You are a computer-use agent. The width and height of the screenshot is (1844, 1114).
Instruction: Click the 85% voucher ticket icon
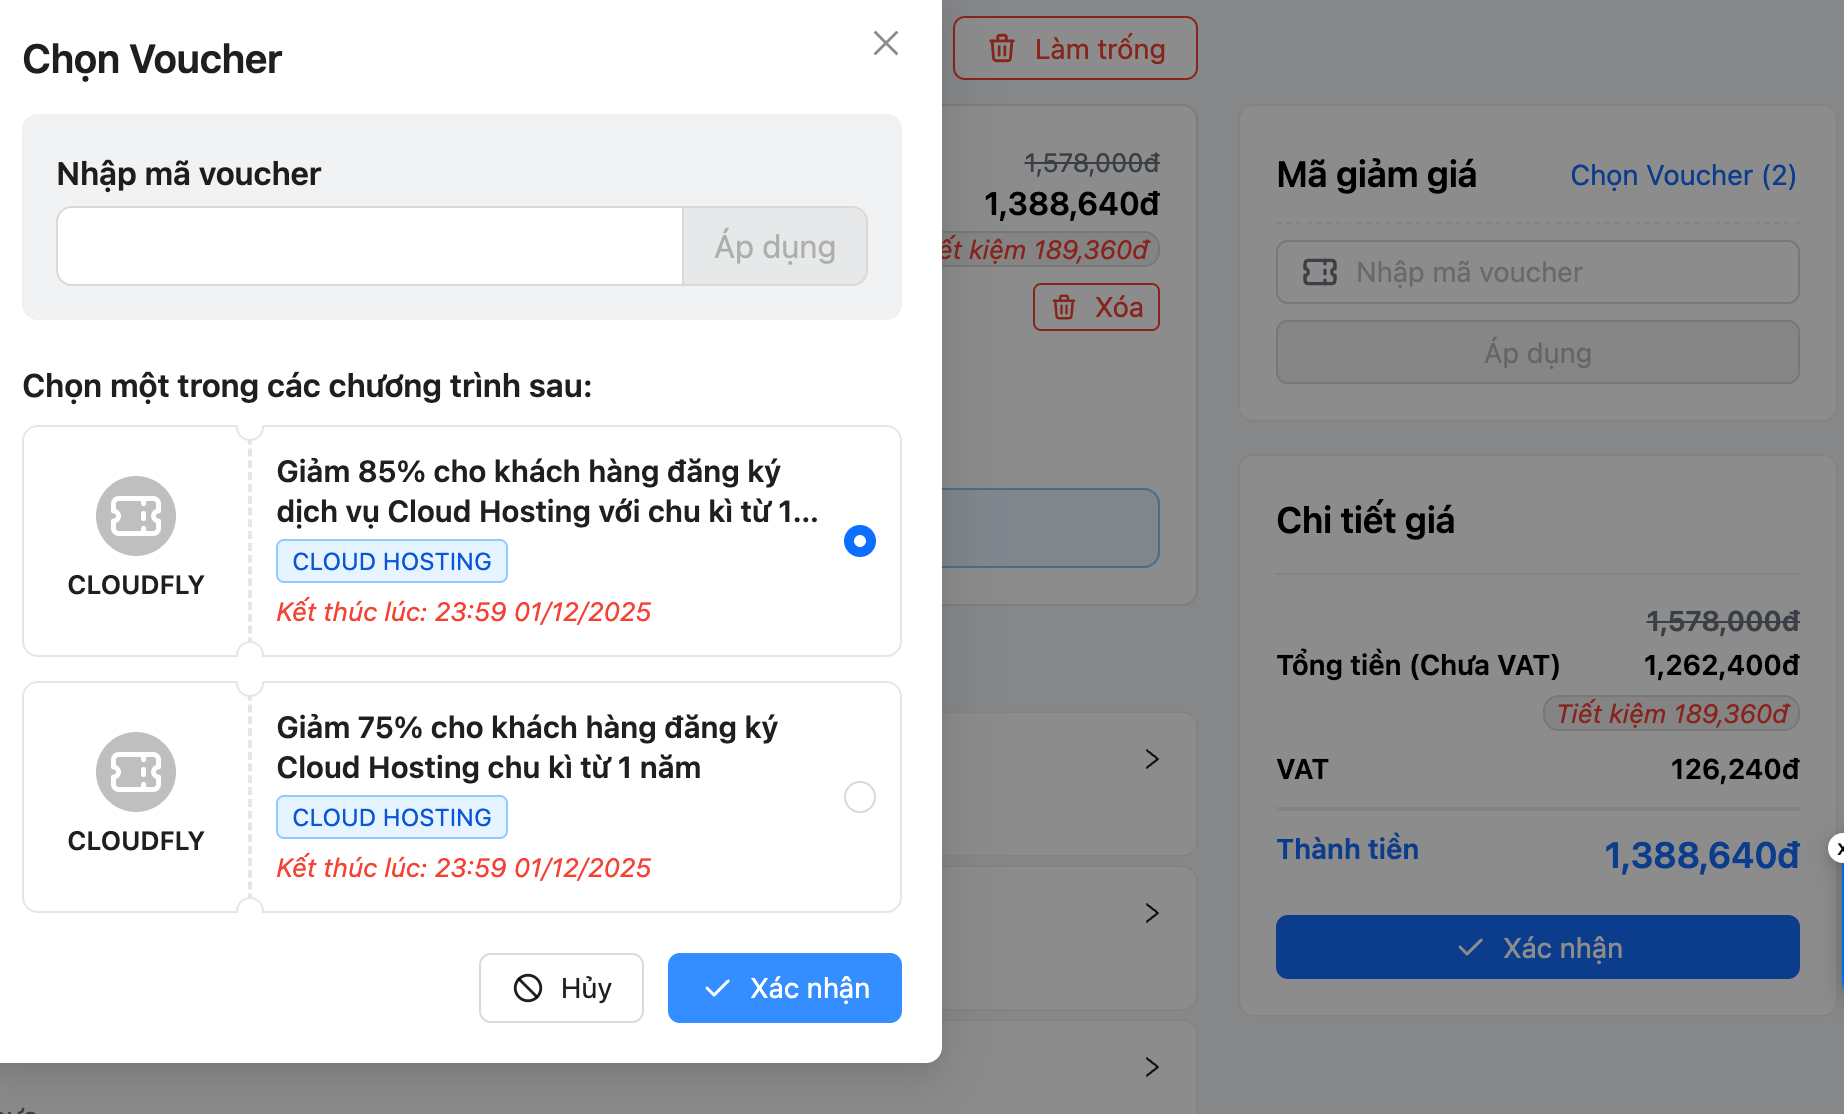(136, 516)
